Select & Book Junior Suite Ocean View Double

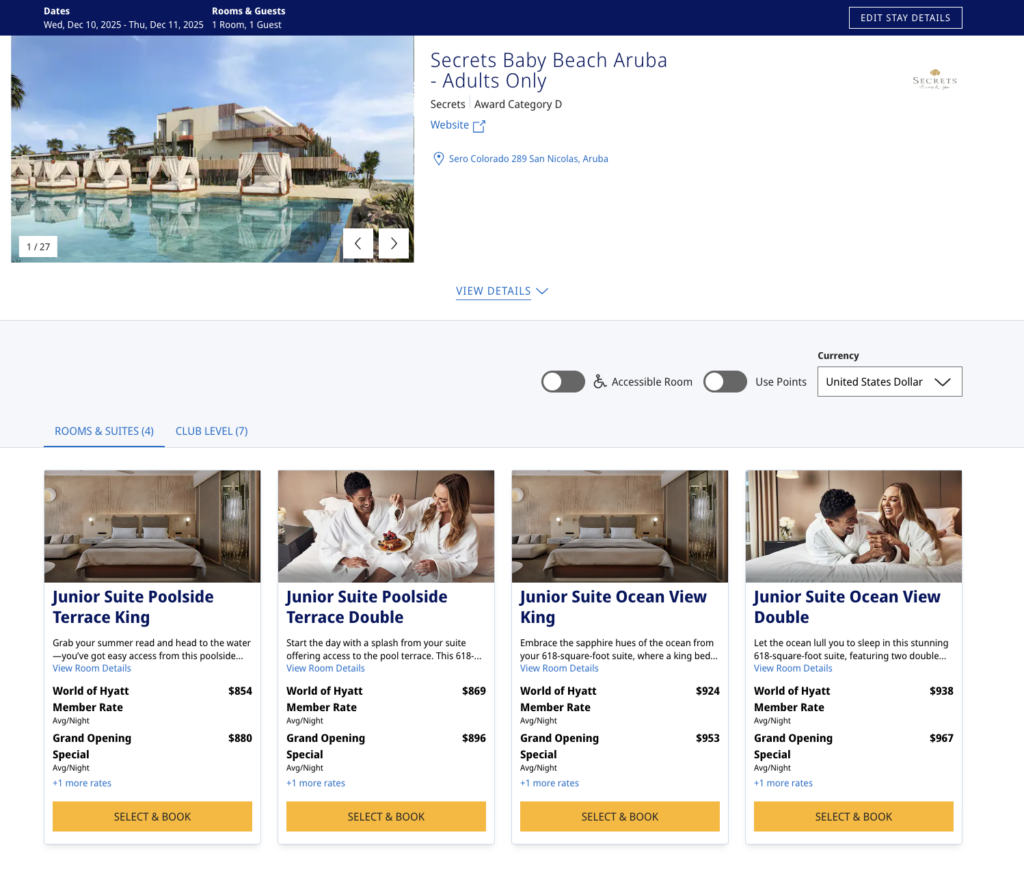tap(854, 817)
